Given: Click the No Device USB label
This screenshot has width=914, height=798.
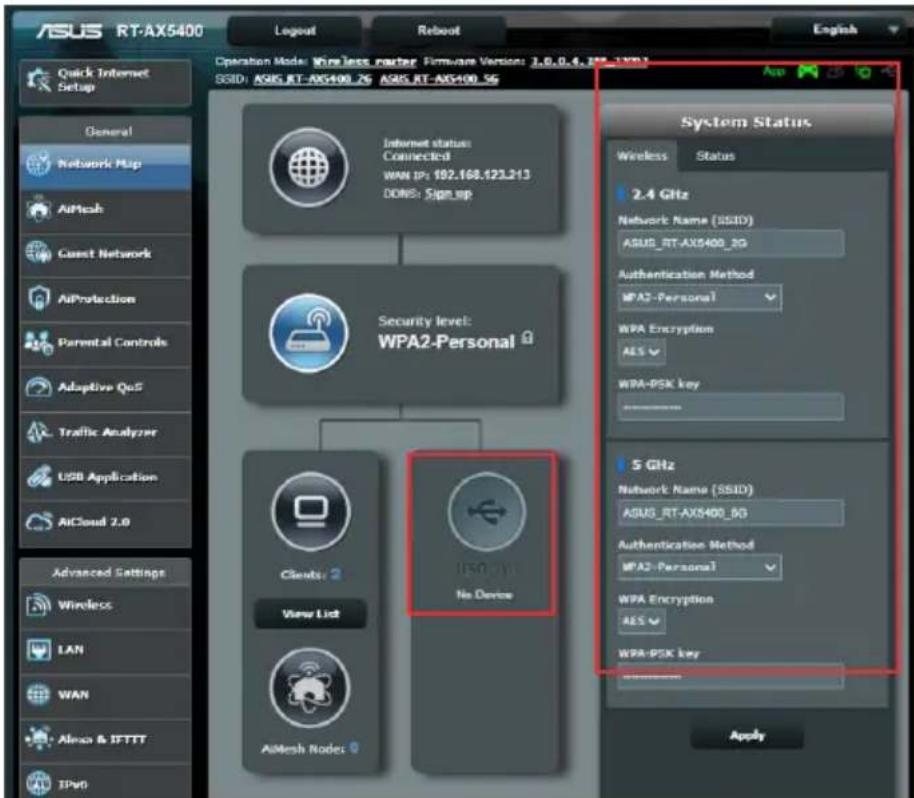Looking at the screenshot, I should click(x=484, y=595).
